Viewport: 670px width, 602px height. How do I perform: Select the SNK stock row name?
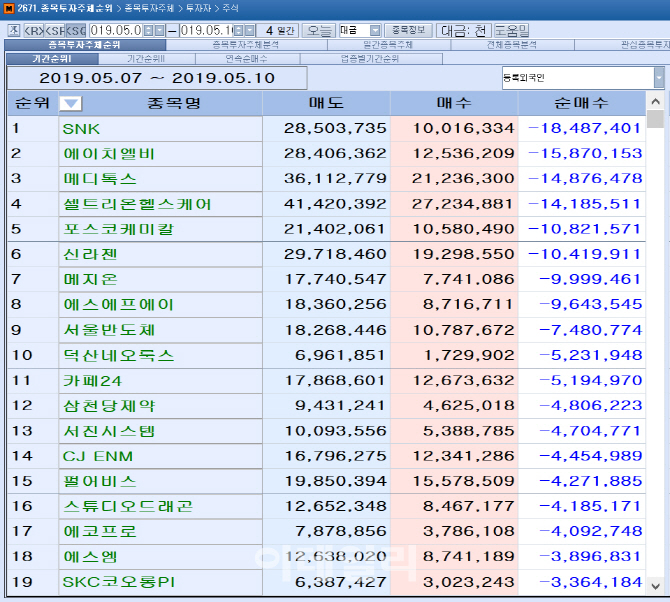(81, 129)
